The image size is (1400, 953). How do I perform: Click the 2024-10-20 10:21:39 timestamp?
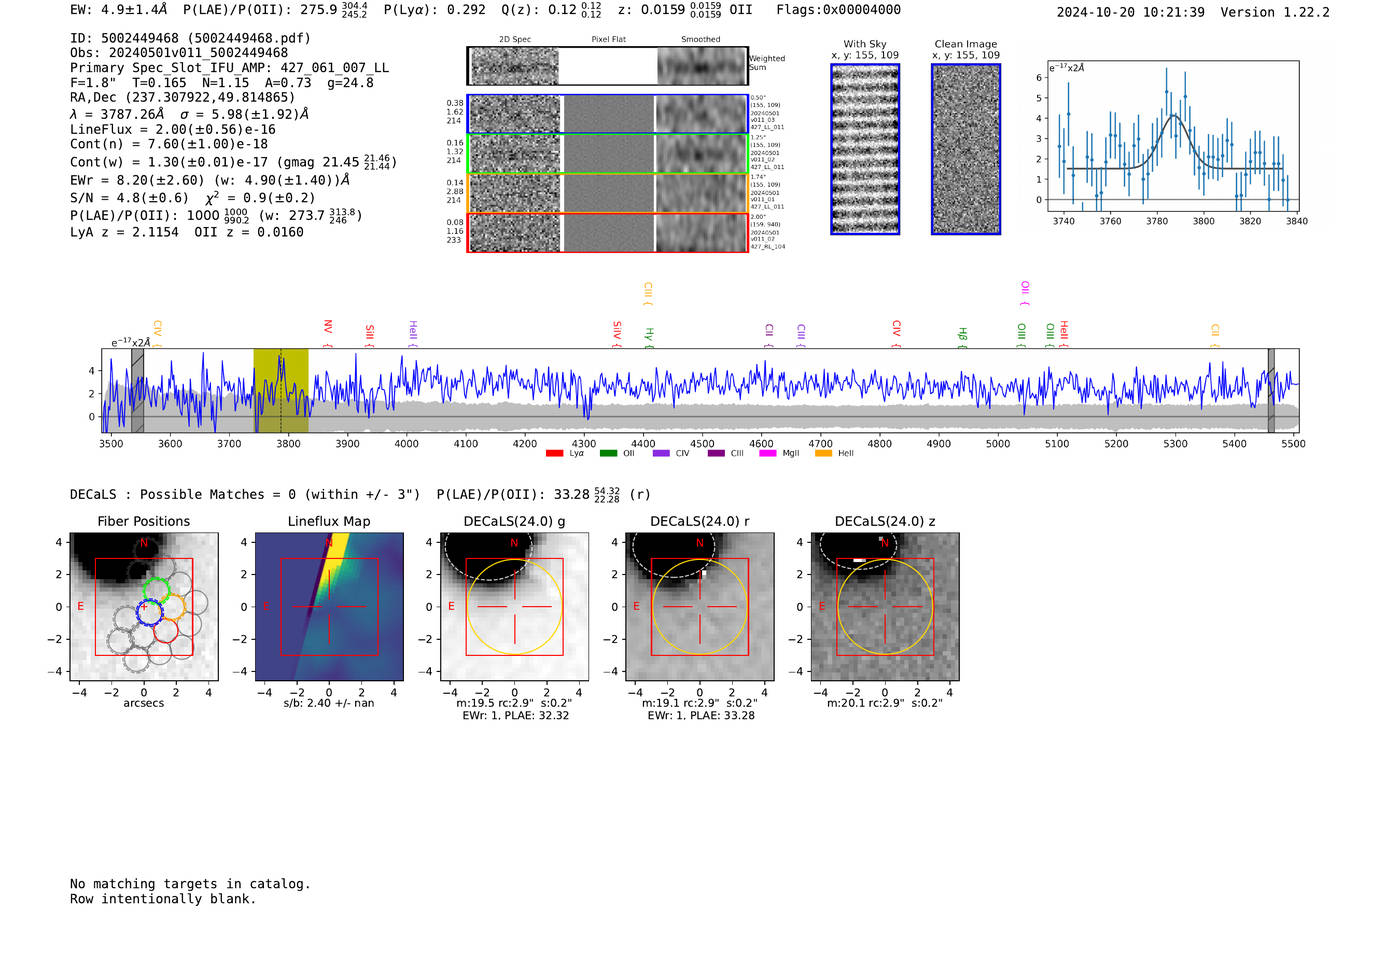[1130, 12]
